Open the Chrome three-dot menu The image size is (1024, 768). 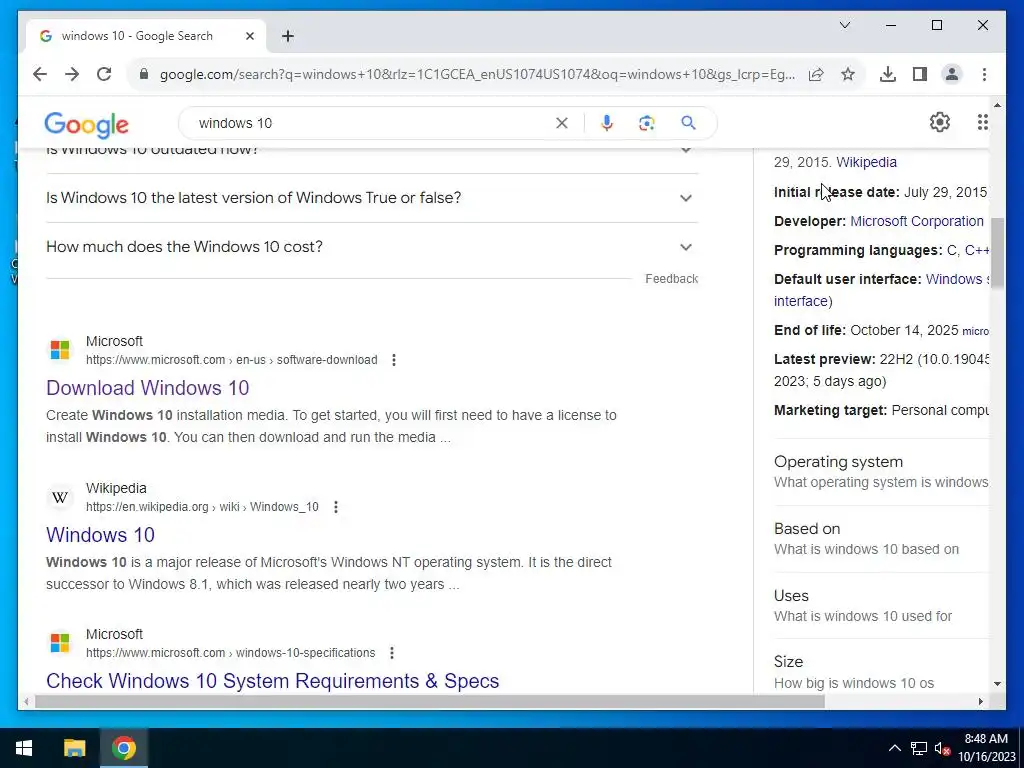click(x=984, y=74)
